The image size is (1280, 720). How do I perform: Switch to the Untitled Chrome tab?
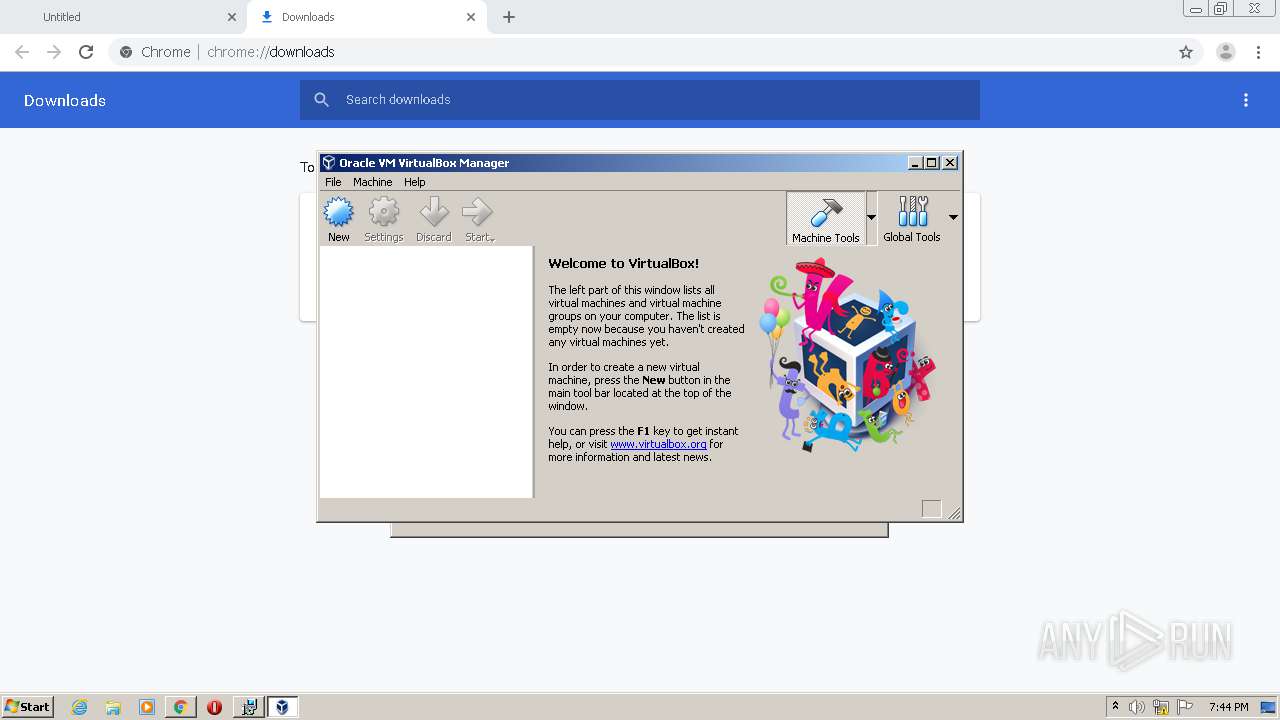pyautogui.click(x=124, y=17)
